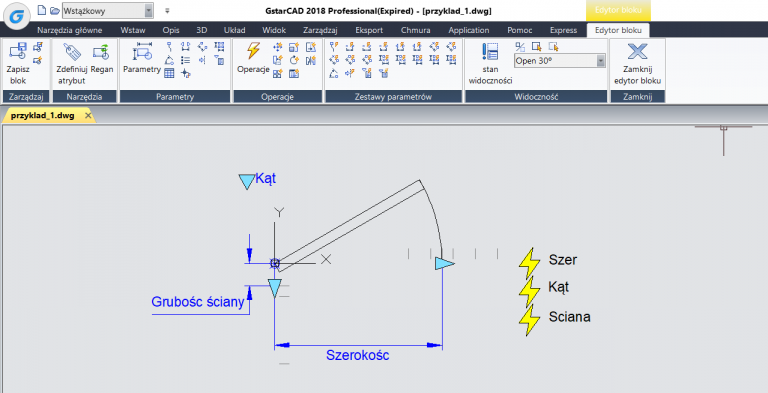Click the Zdefiniuj atrybut tag button
Screen dimensions: 768x393
coord(72,64)
